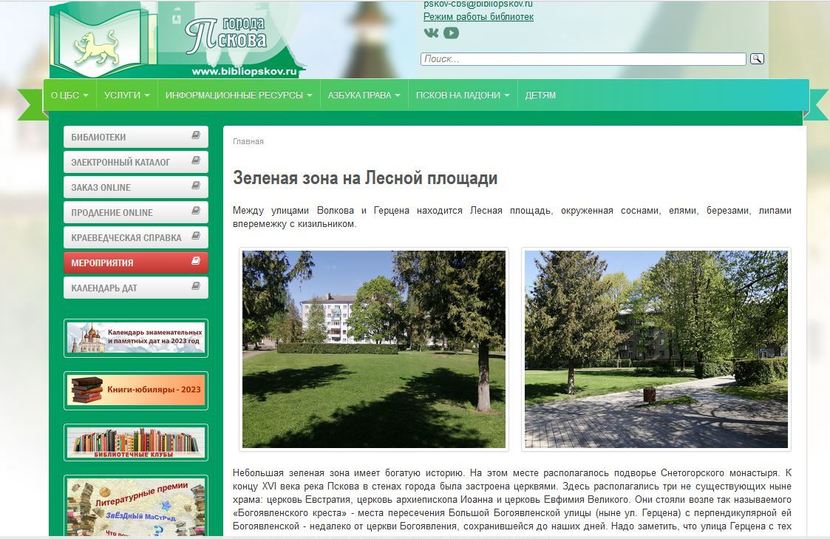Expand the Азбука права dropdown

coord(364,95)
